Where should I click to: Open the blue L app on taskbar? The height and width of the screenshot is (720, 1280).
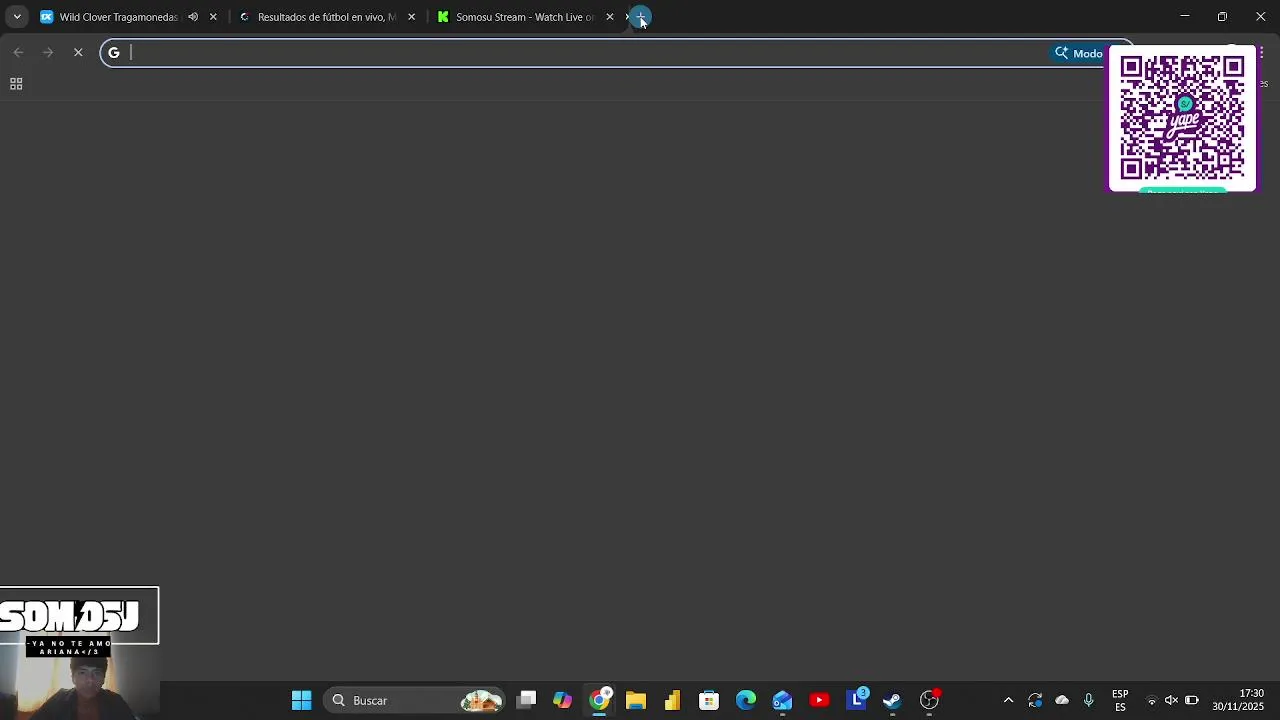pos(856,700)
